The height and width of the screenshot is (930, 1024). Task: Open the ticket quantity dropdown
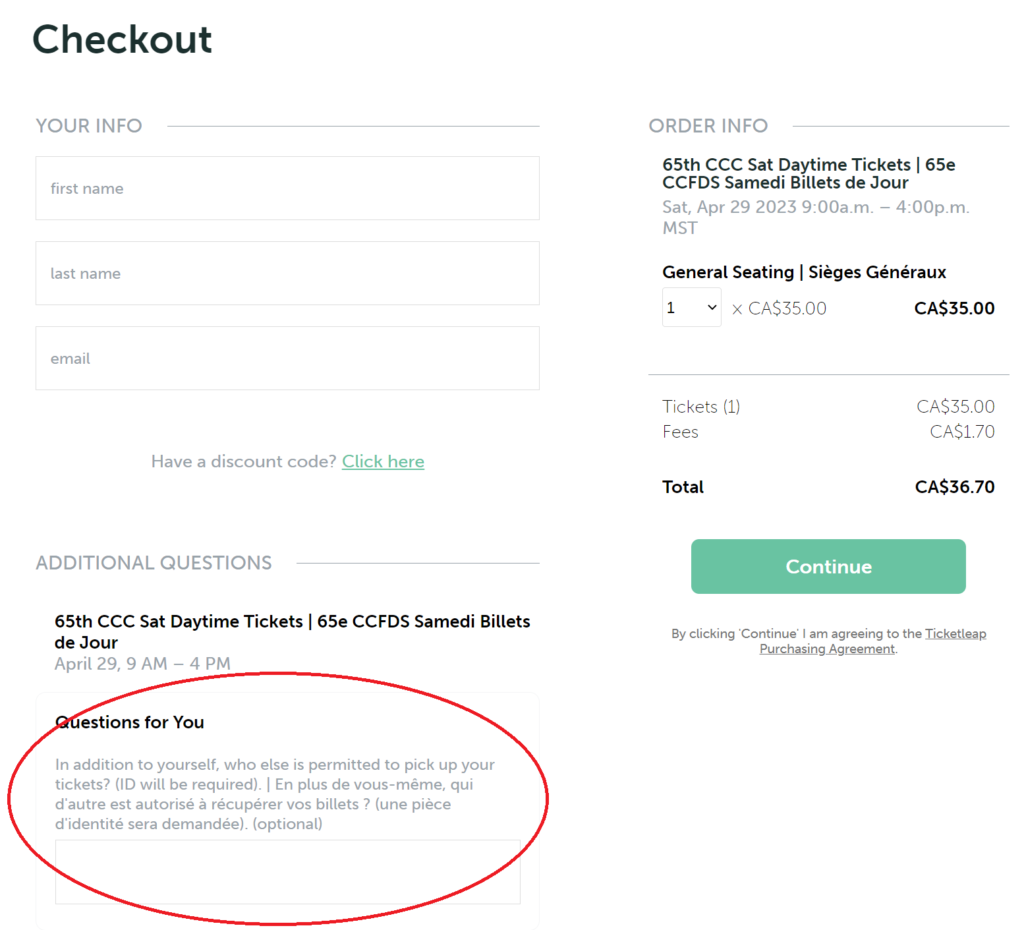coord(691,308)
